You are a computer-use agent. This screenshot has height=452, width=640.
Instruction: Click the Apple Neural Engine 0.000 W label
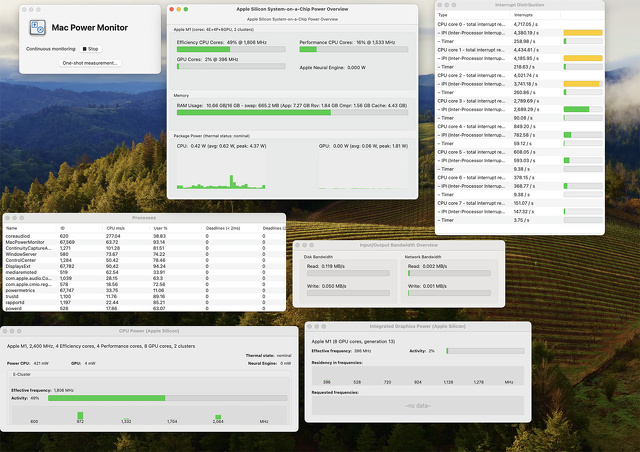tap(333, 68)
